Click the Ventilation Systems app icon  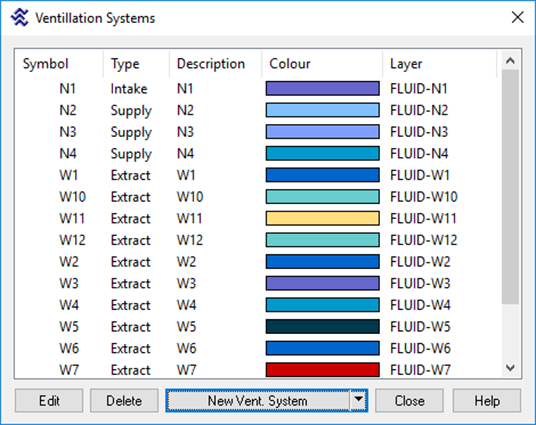[19, 17]
